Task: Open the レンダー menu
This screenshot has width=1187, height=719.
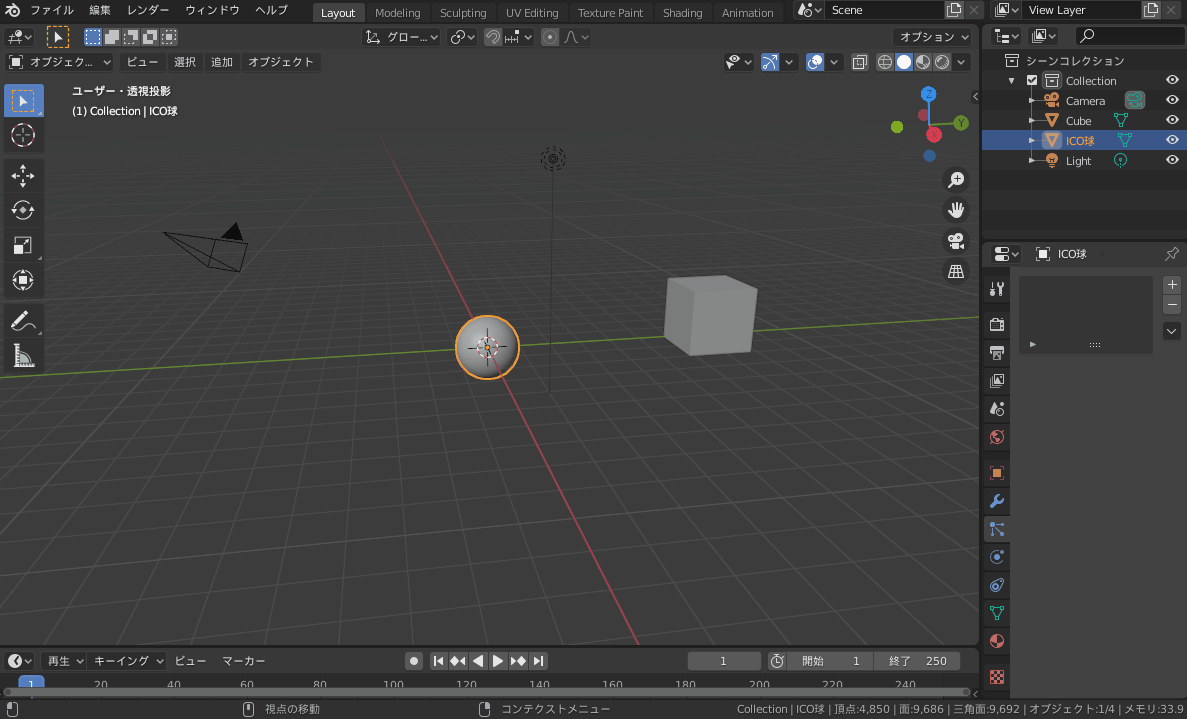Action: click(x=148, y=10)
